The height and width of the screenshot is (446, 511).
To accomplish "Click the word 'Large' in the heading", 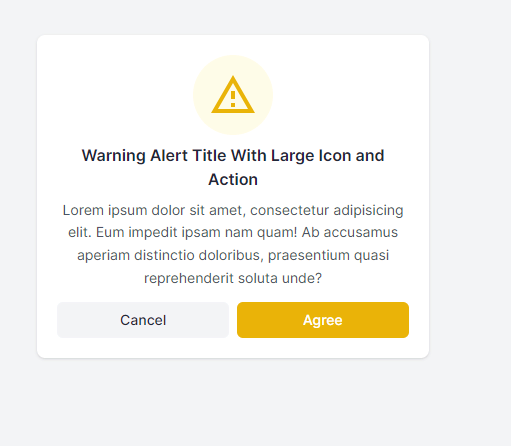I will point(292,156).
